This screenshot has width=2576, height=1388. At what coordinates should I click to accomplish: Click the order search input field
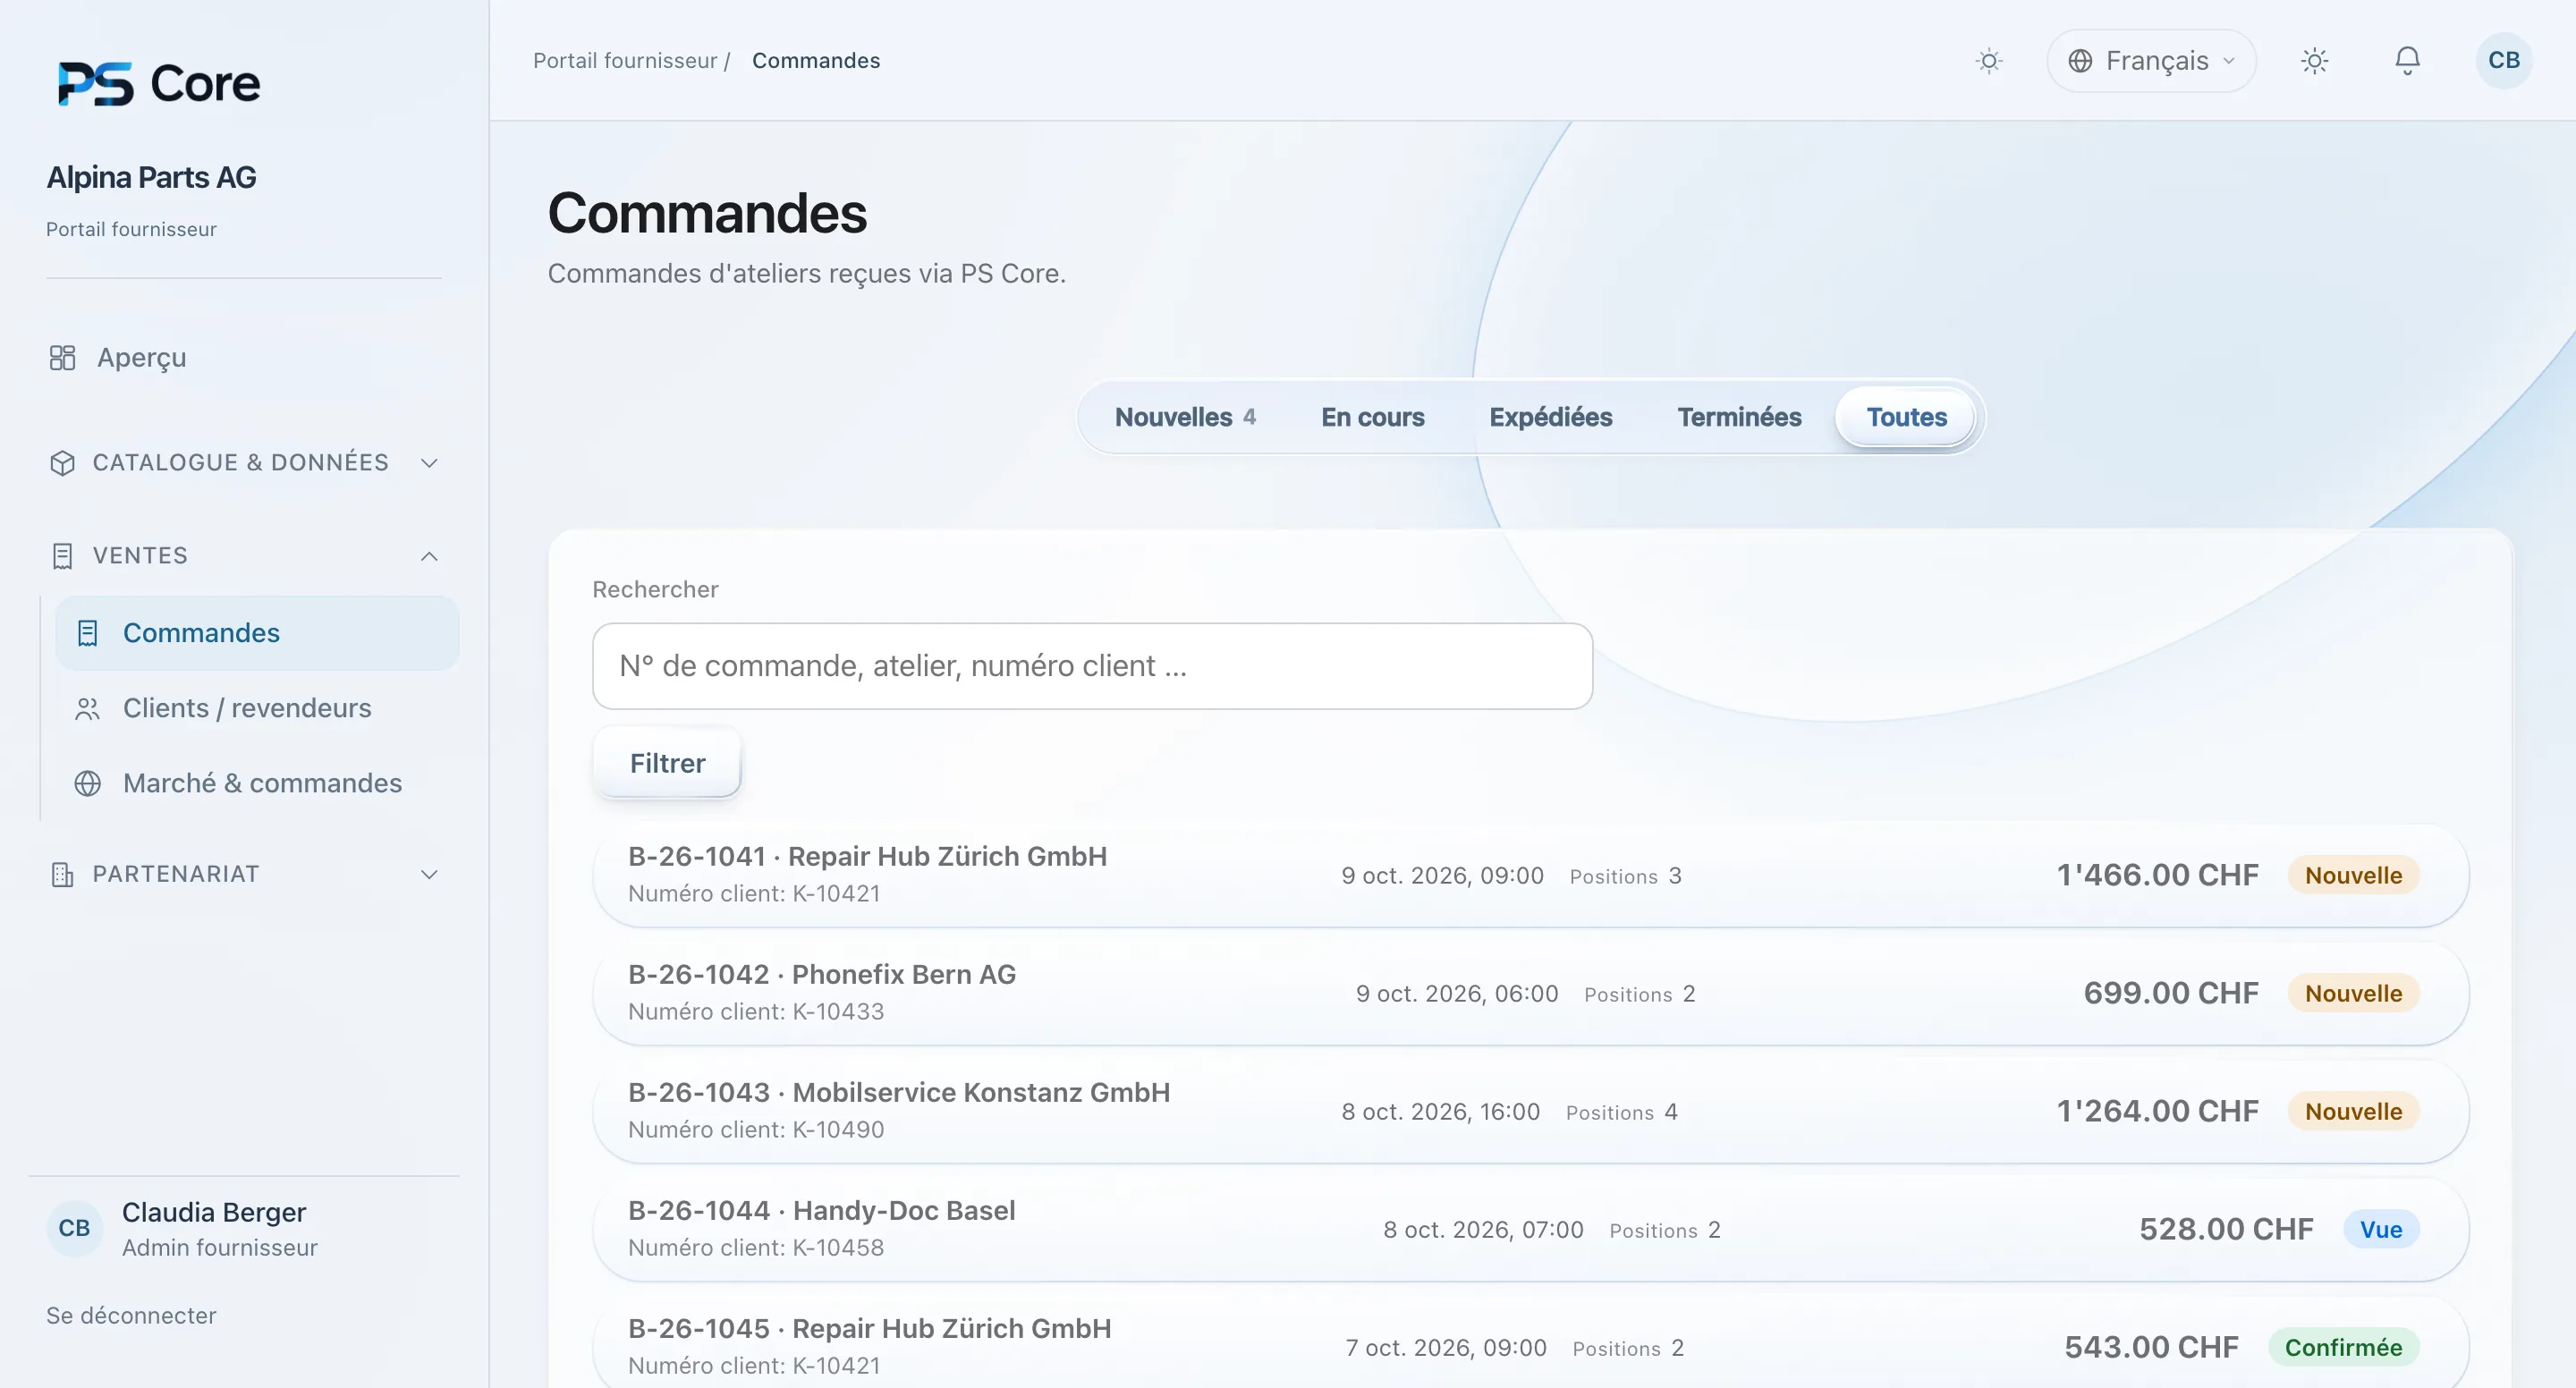click(x=1092, y=667)
